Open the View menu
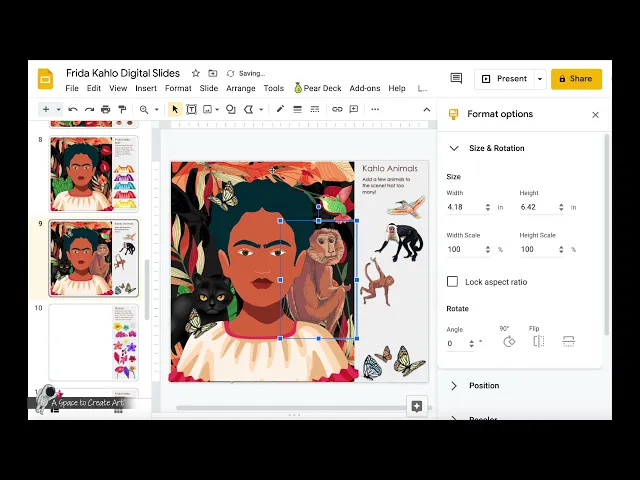Viewport: 640px width, 480px height. point(118,88)
